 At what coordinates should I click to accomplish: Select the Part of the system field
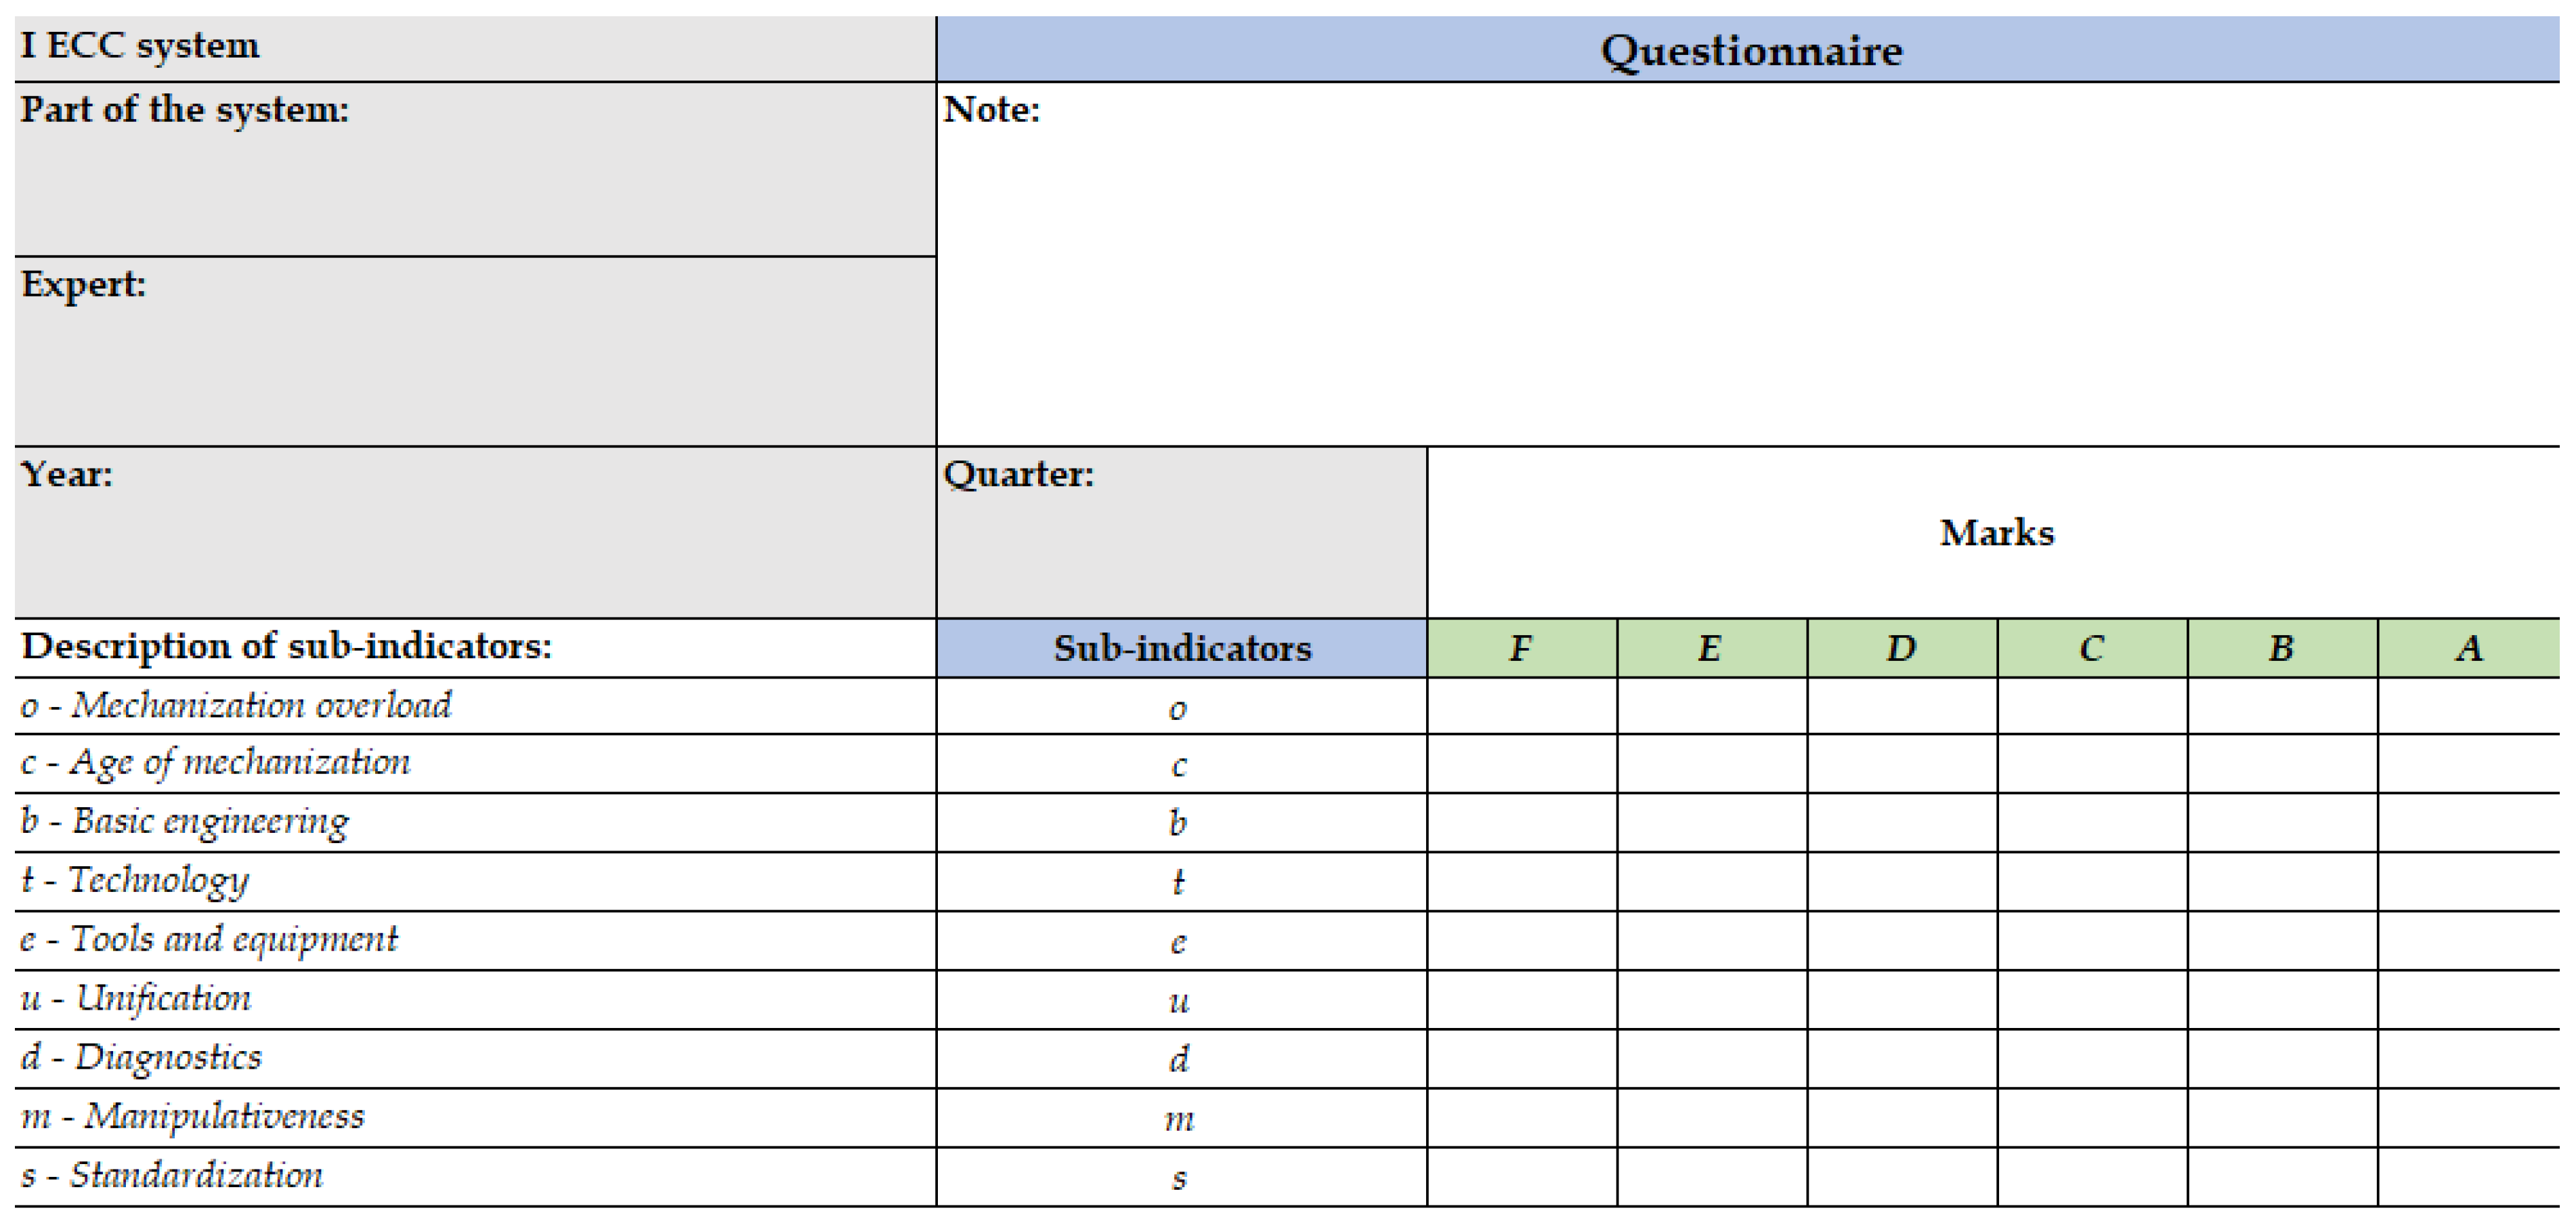[x=475, y=170]
